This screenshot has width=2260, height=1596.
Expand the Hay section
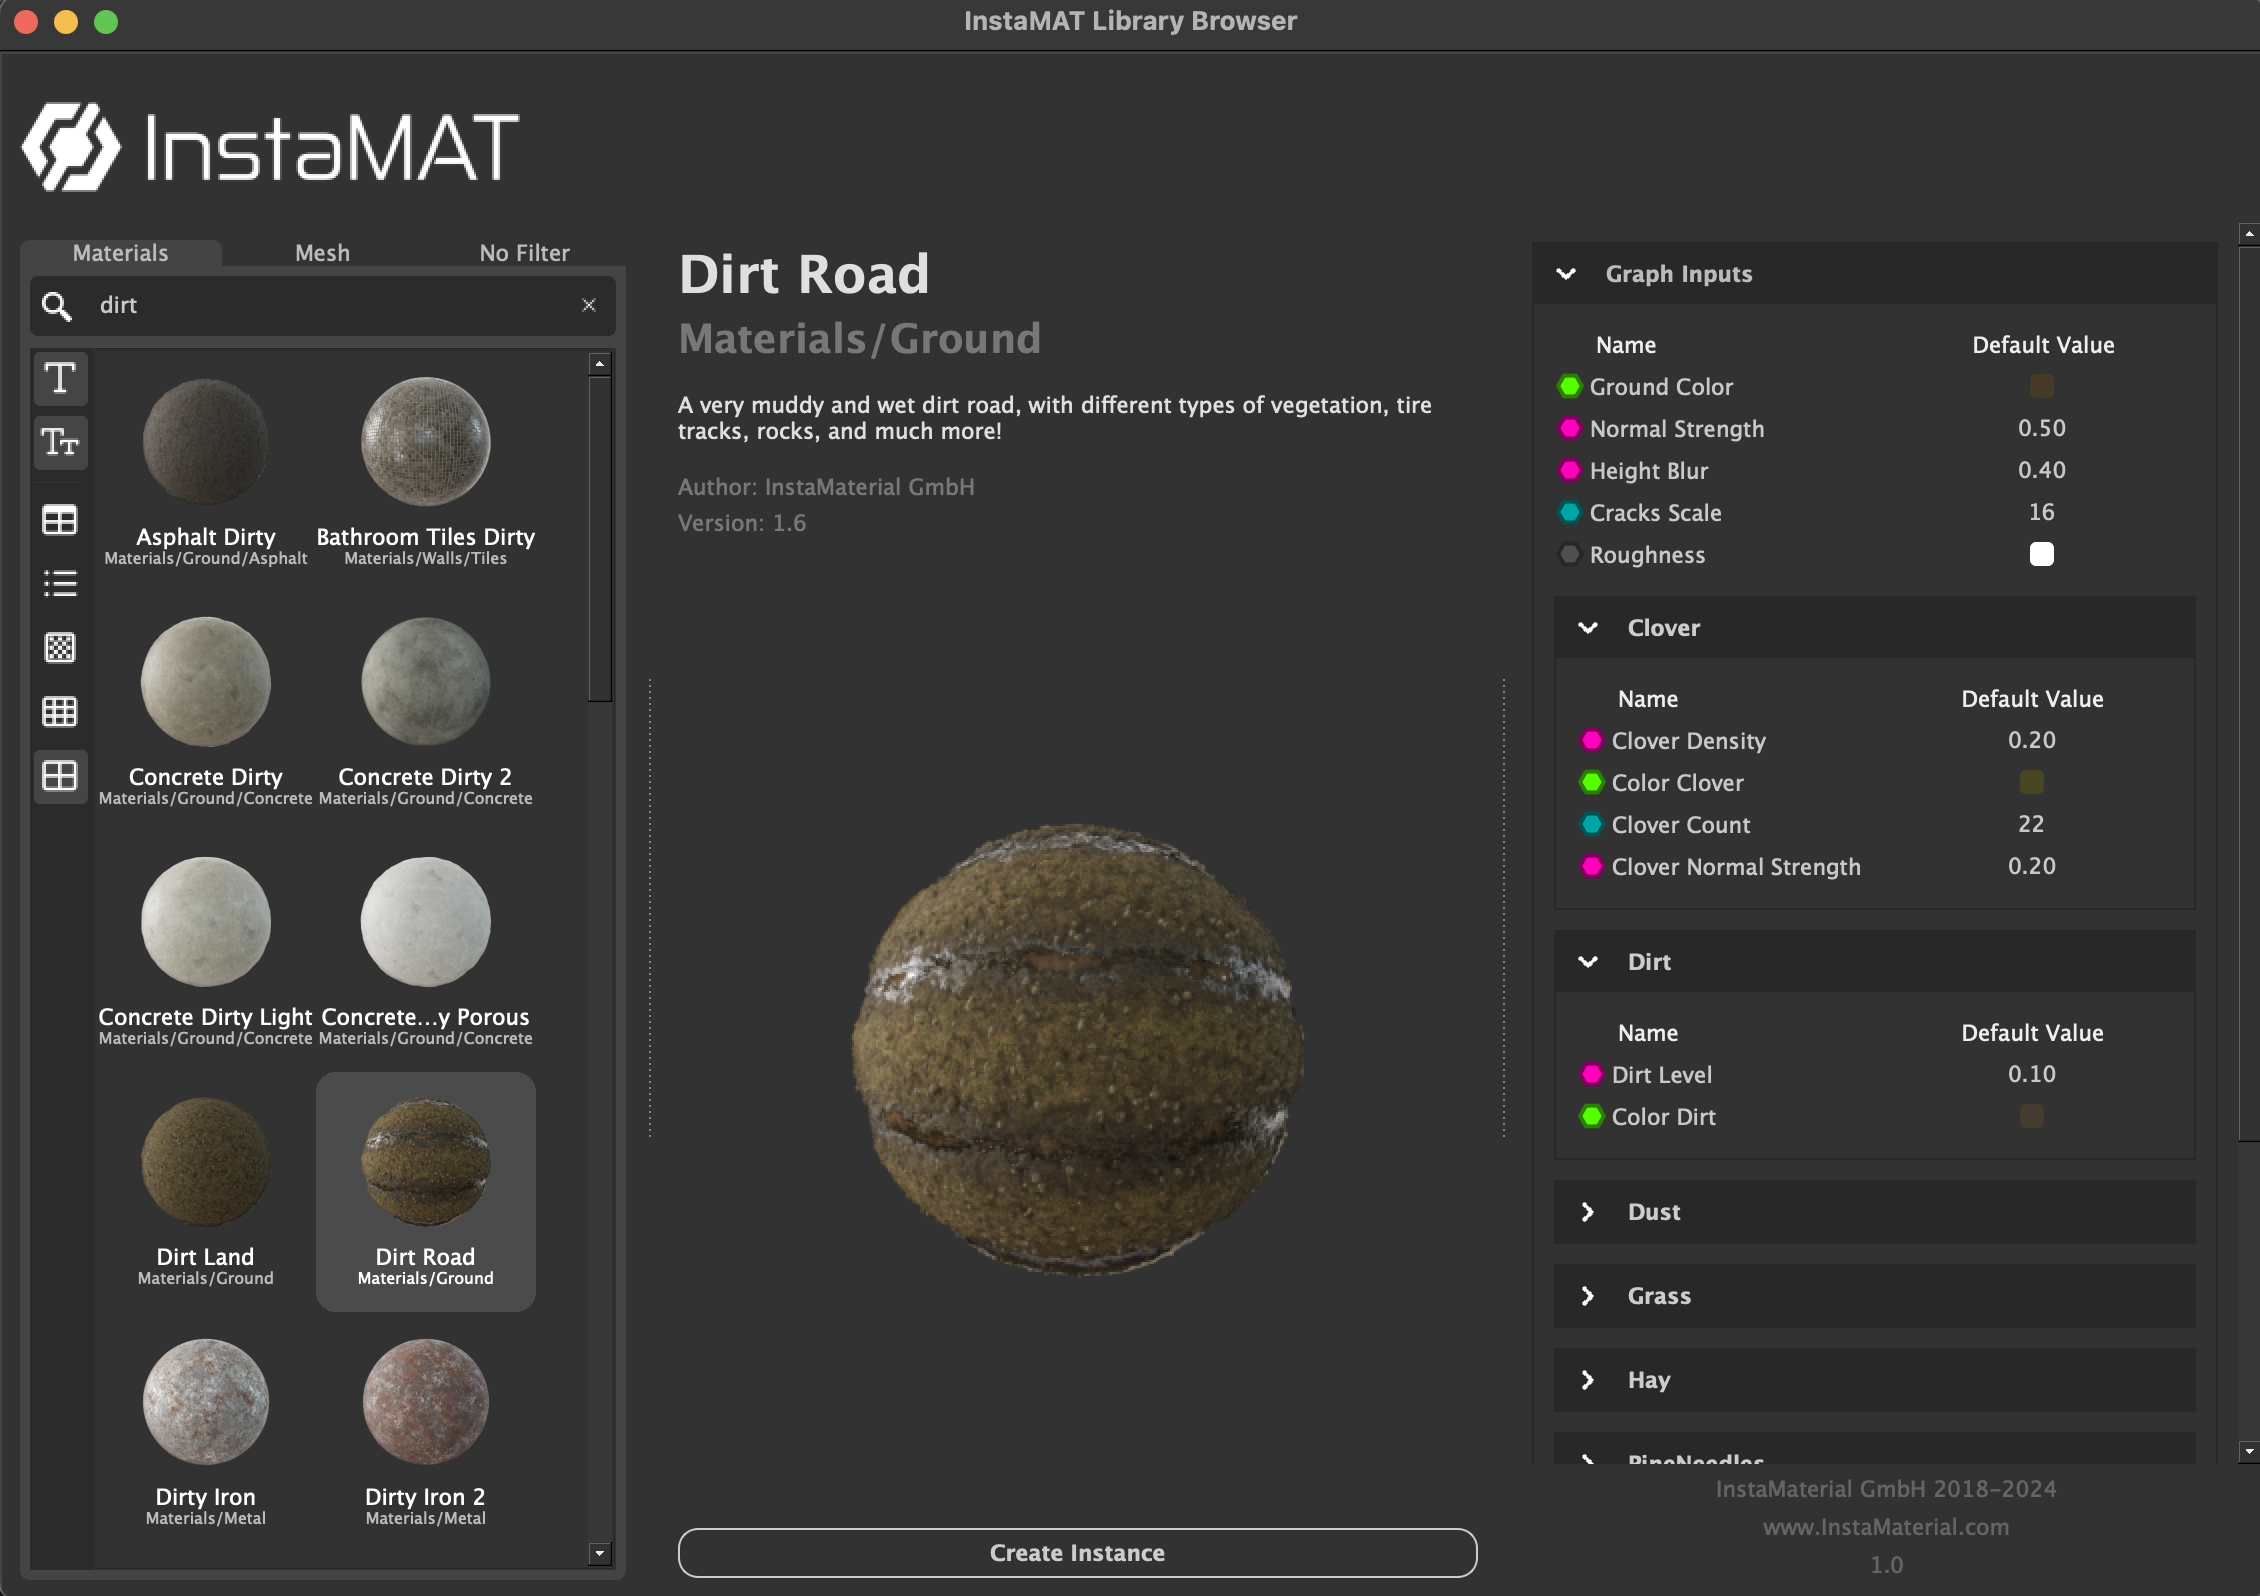[x=1589, y=1380]
